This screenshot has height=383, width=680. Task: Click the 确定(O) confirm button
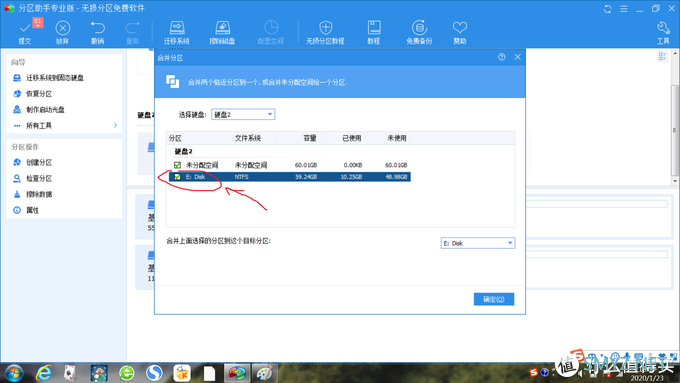point(494,299)
